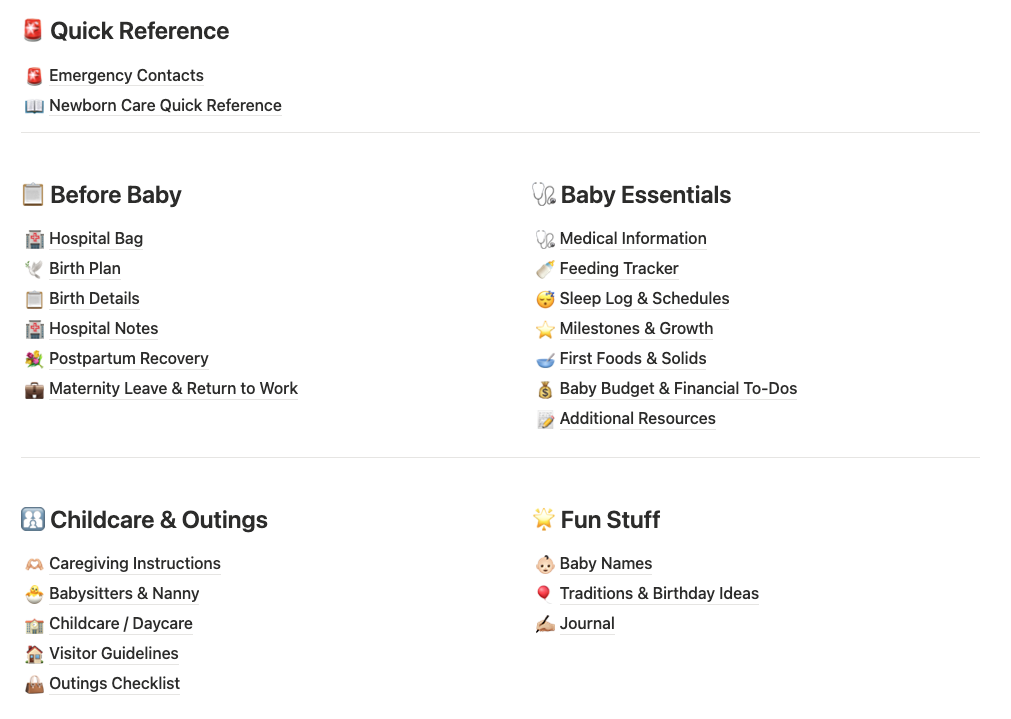Click the bouquet icon beside Postpartum Recovery
Screen dimensions: 1011x719
pos(34,359)
